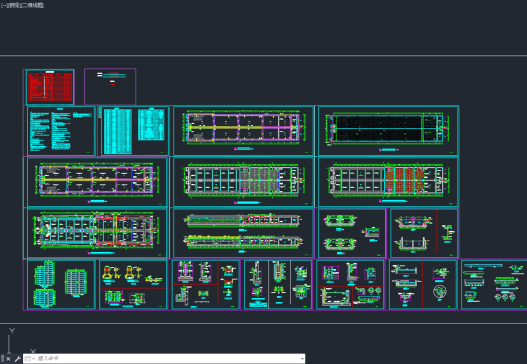The width and height of the screenshot is (527, 364).
Task: Select the plan sheet with gray hatched cells
Action: [x=243, y=182]
